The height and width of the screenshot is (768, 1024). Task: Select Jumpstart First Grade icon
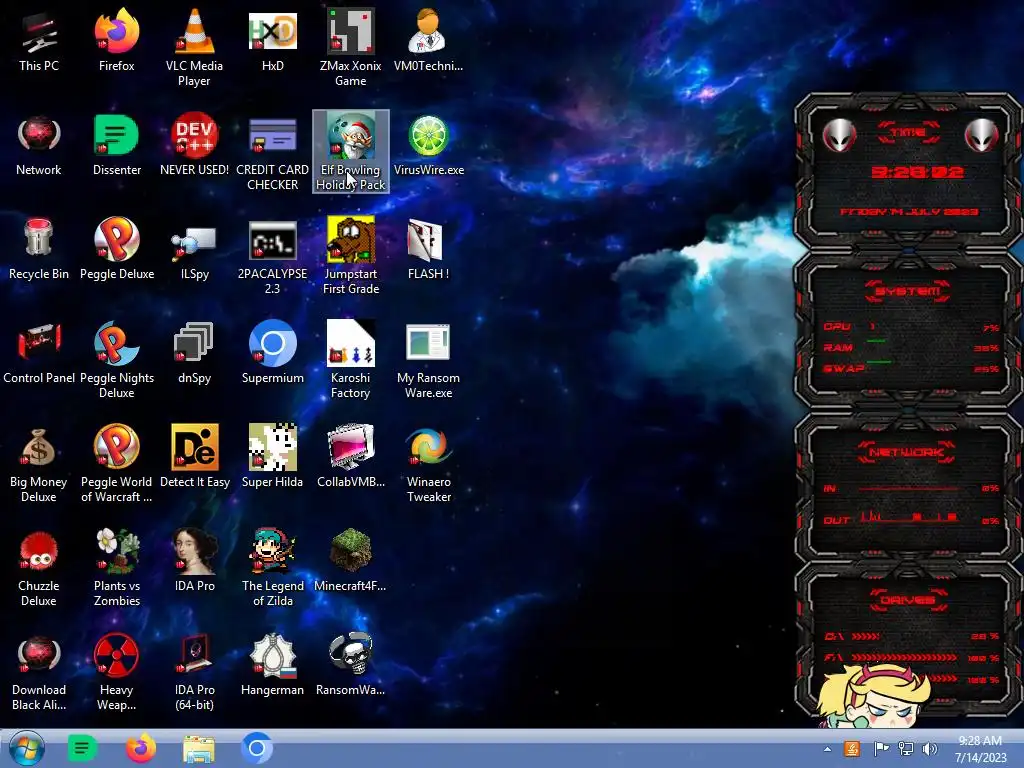click(x=351, y=256)
